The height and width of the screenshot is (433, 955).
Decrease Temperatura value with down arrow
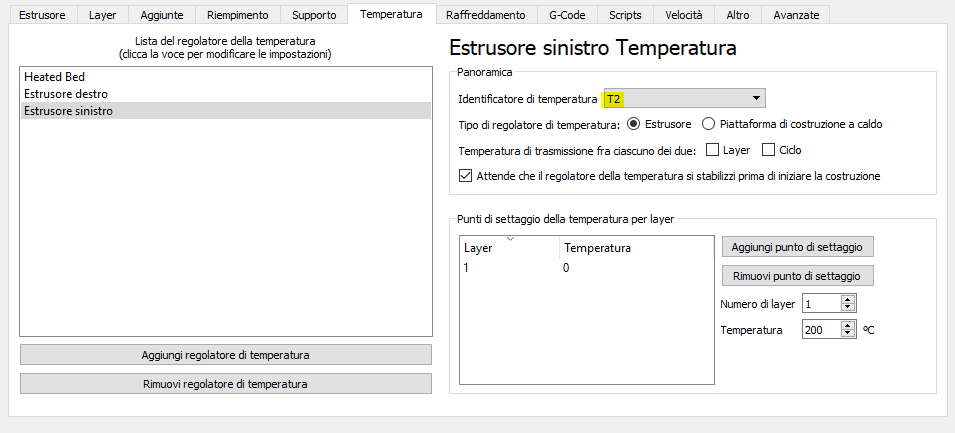848,333
